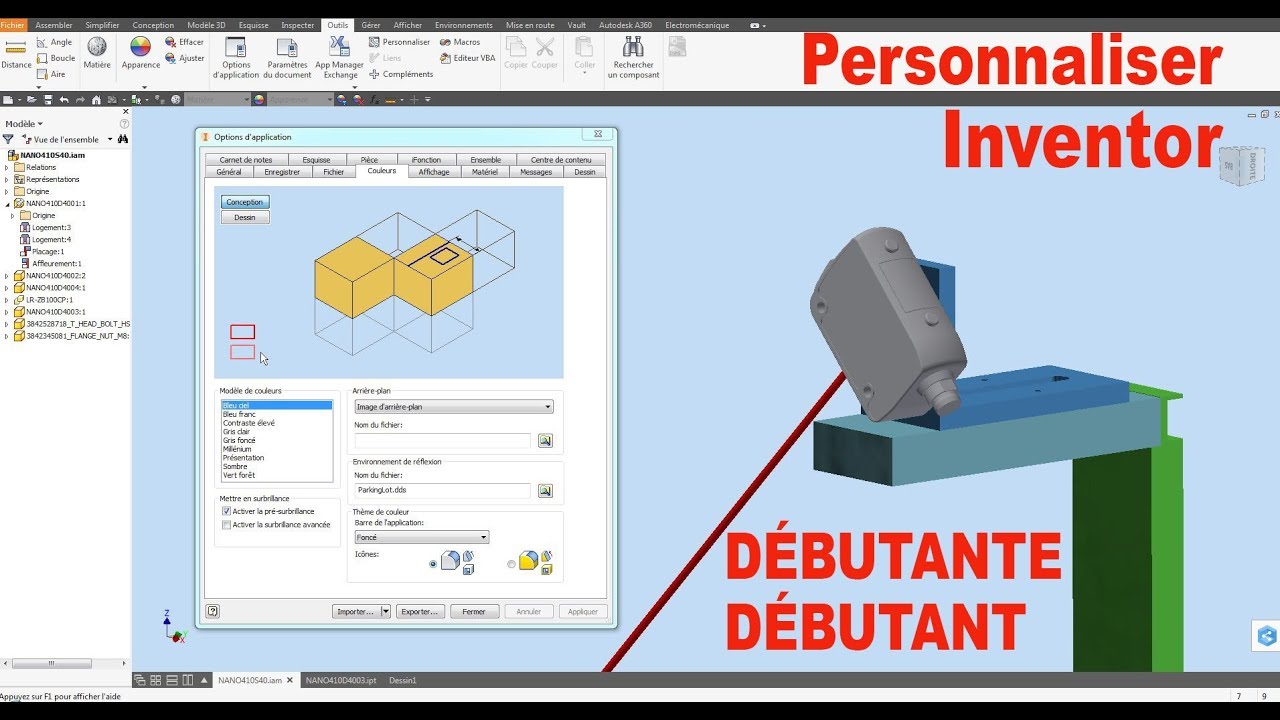Switch to NANO410D4003.ipt document tab
1280x720 pixels.
pos(341,680)
